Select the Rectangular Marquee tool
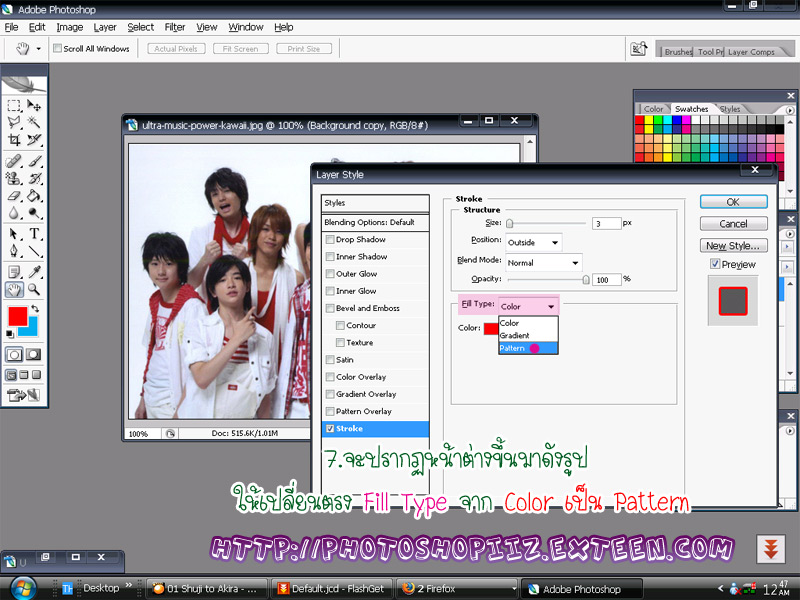 (14, 105)
